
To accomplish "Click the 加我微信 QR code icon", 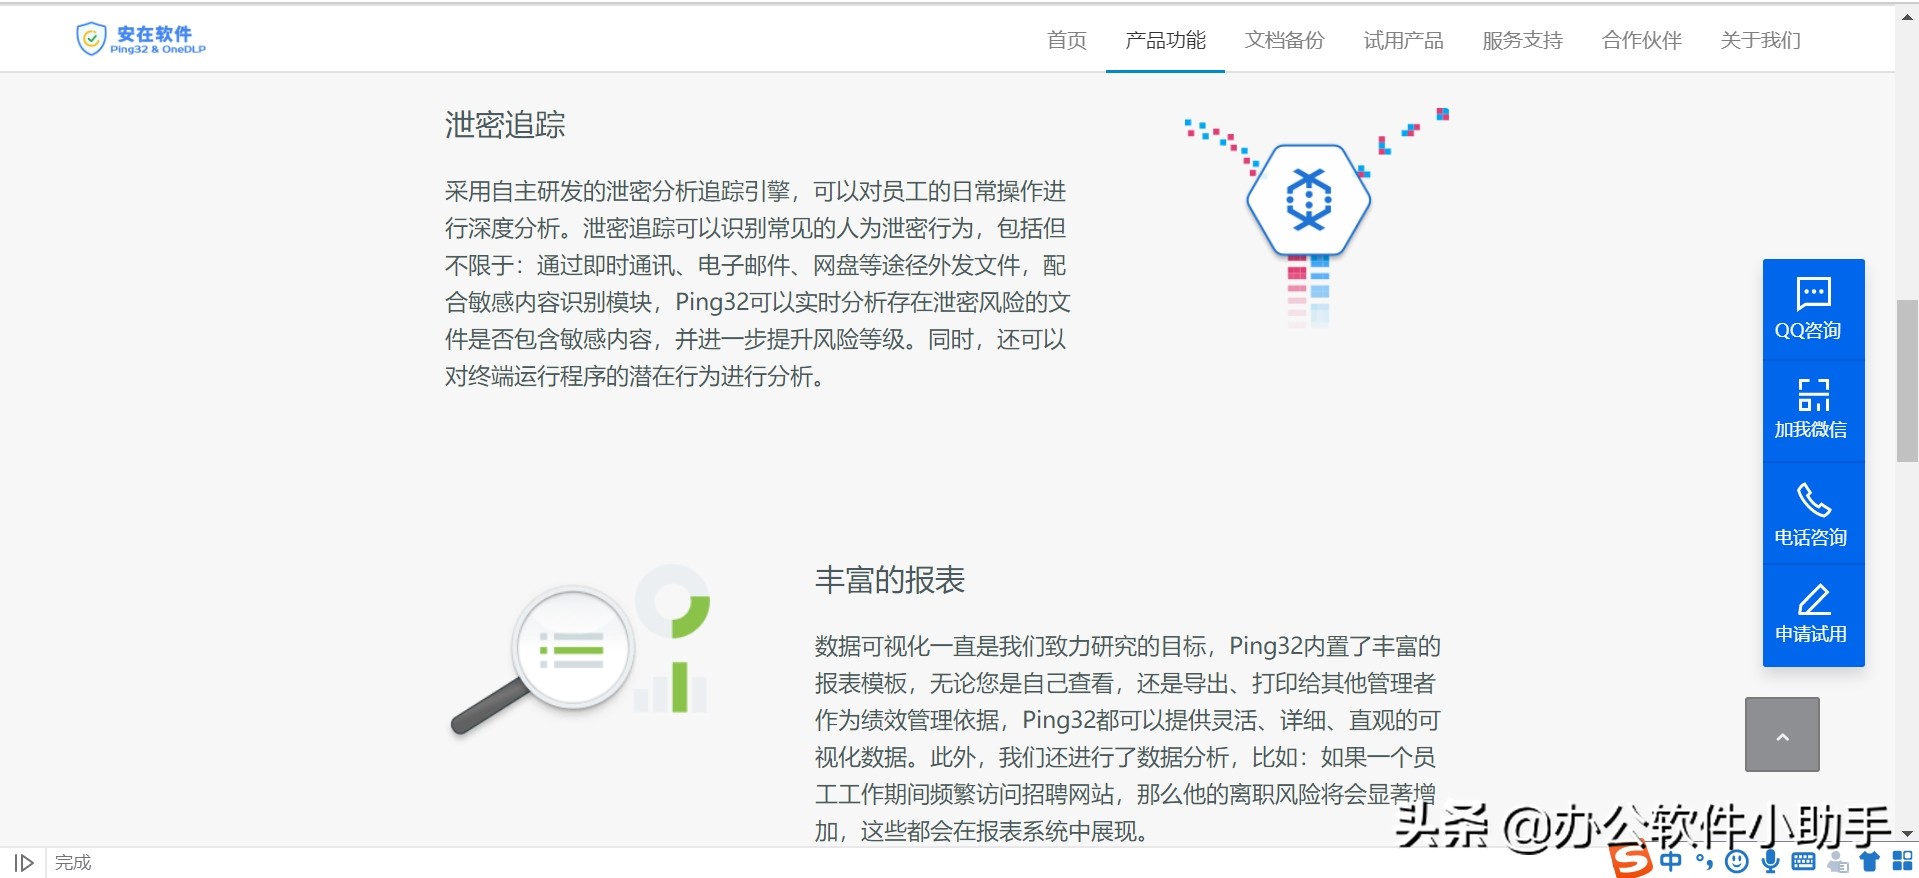I will [1813, 394].
